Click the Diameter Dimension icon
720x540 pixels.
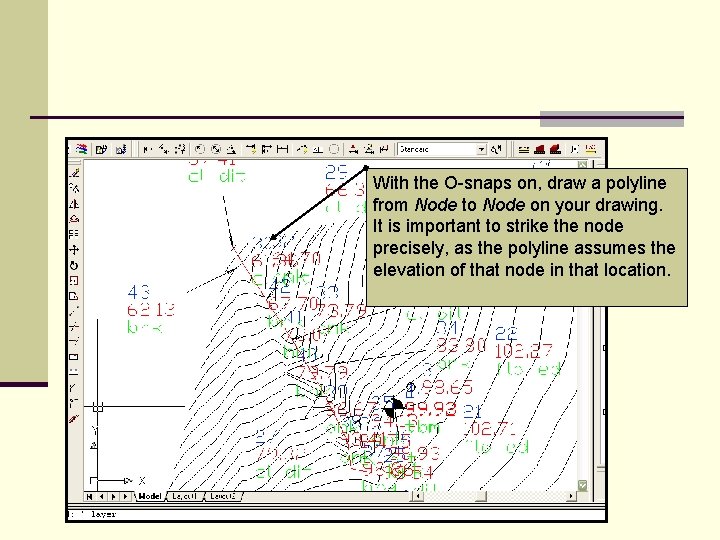[215, 149]
